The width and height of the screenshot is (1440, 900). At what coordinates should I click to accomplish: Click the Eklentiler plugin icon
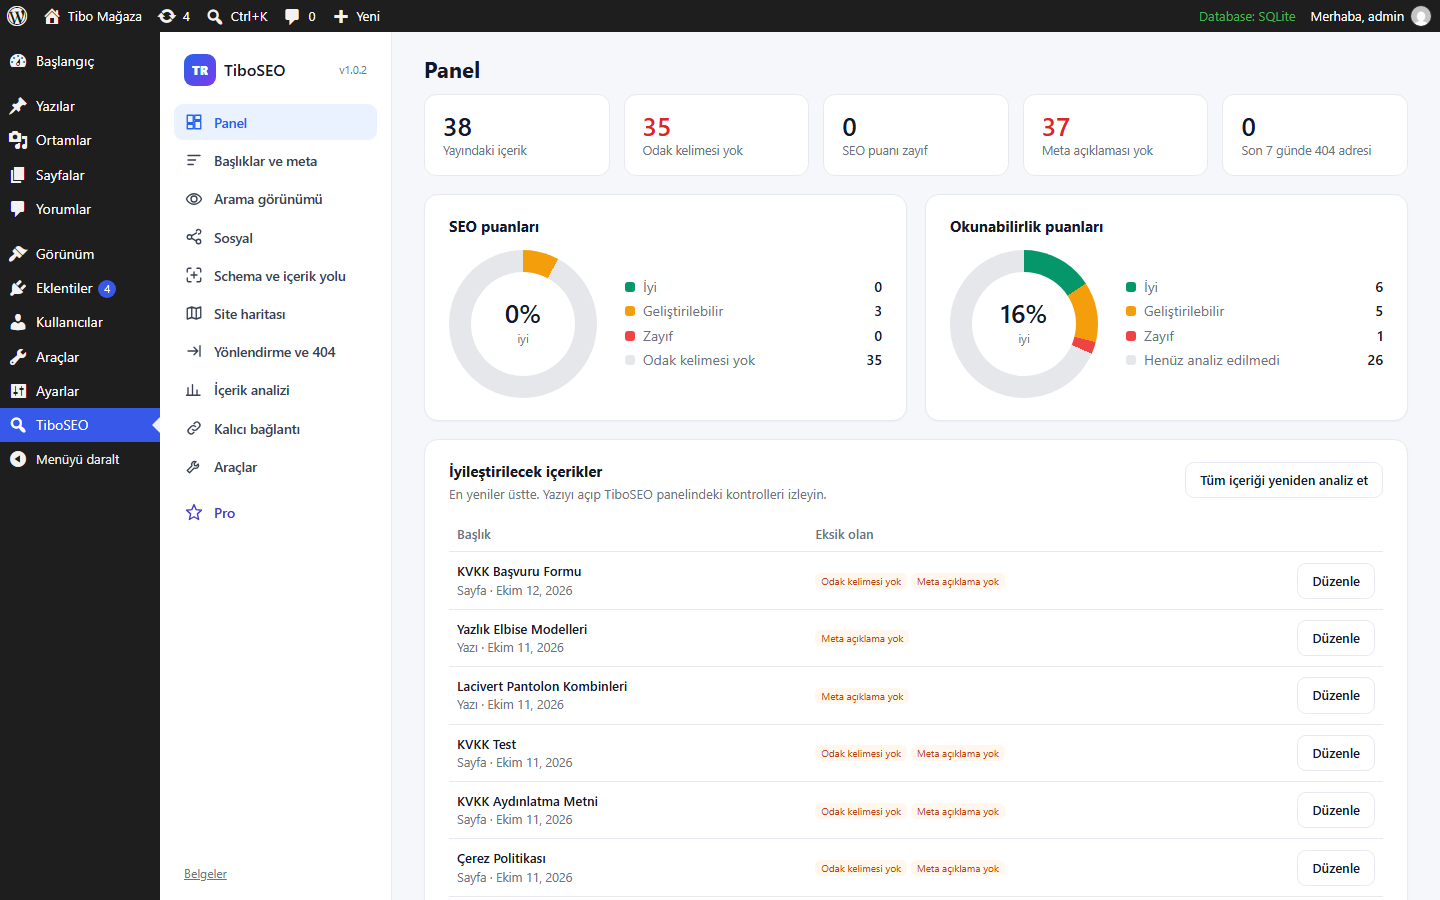18,288
